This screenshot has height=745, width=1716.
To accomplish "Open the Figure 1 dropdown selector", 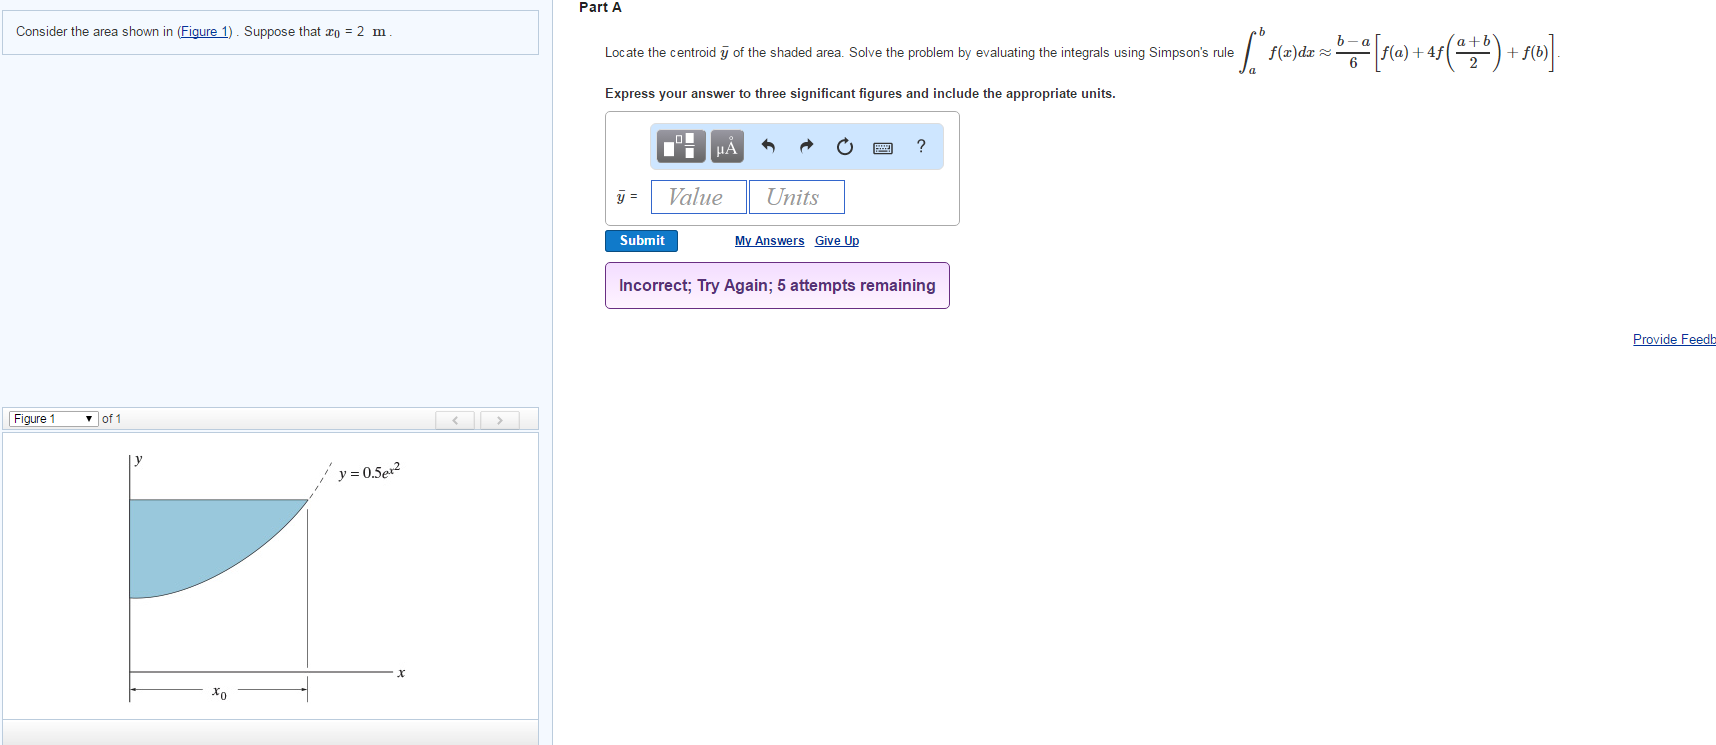I will (53, 419).
